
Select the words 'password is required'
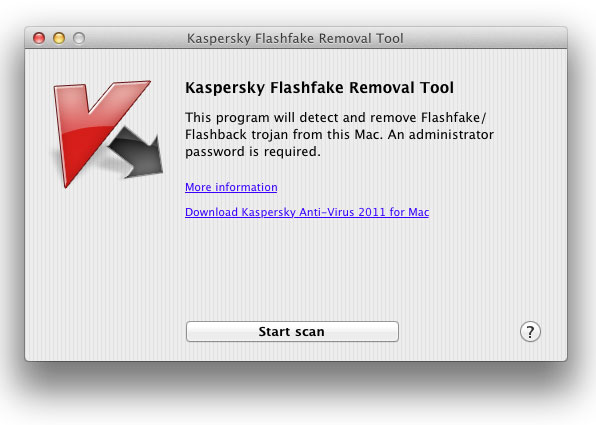(253, 152)
